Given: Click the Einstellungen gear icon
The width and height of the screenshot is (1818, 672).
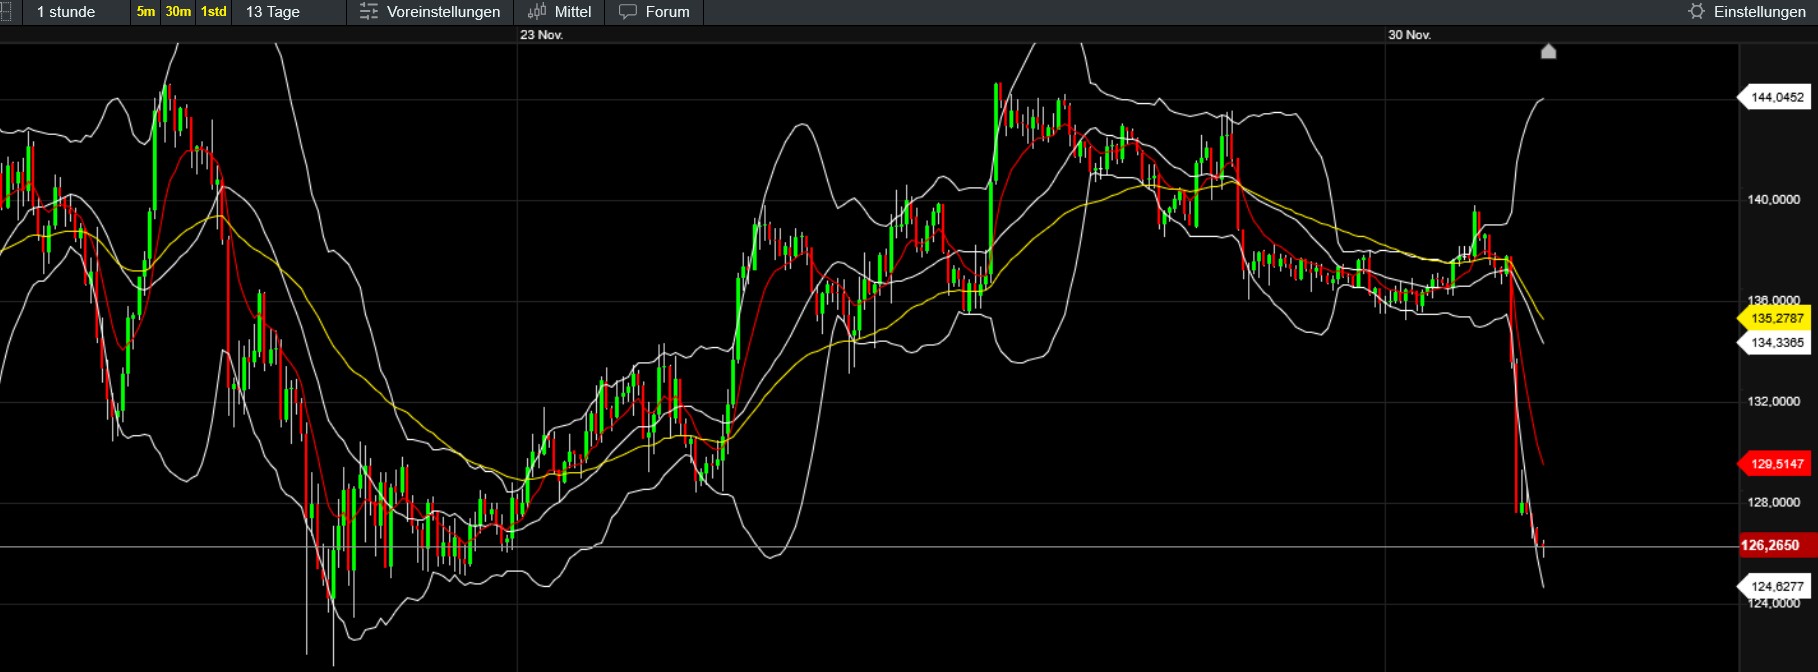Looking at the screenshot, I should 1696,12.
